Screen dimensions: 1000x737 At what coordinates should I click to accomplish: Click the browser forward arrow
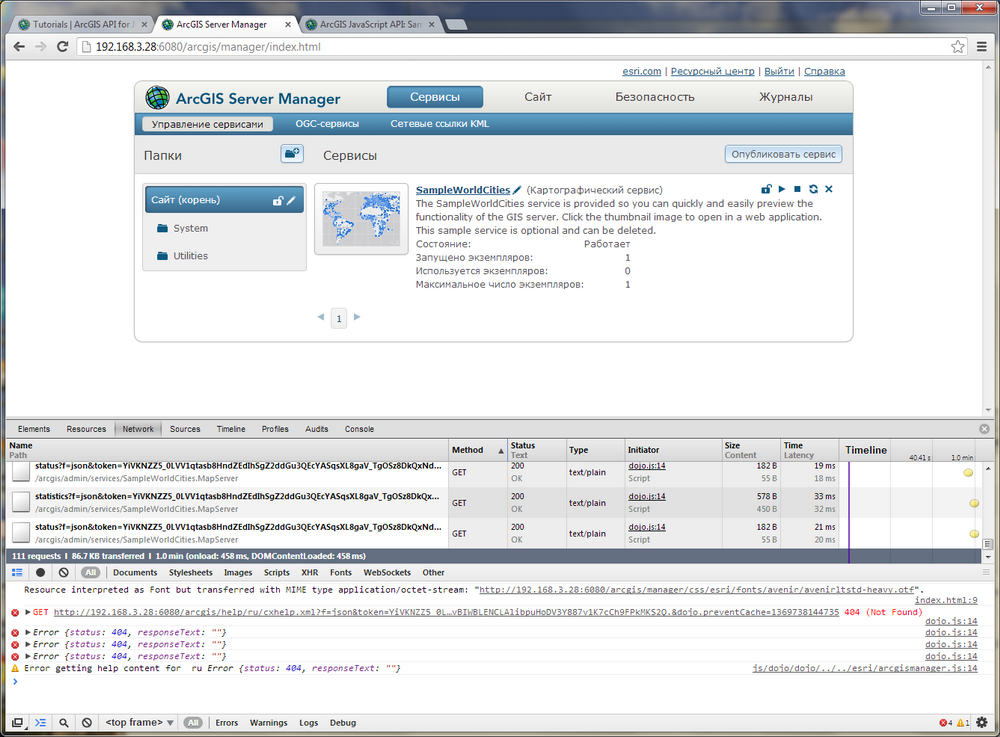(41, 47)
